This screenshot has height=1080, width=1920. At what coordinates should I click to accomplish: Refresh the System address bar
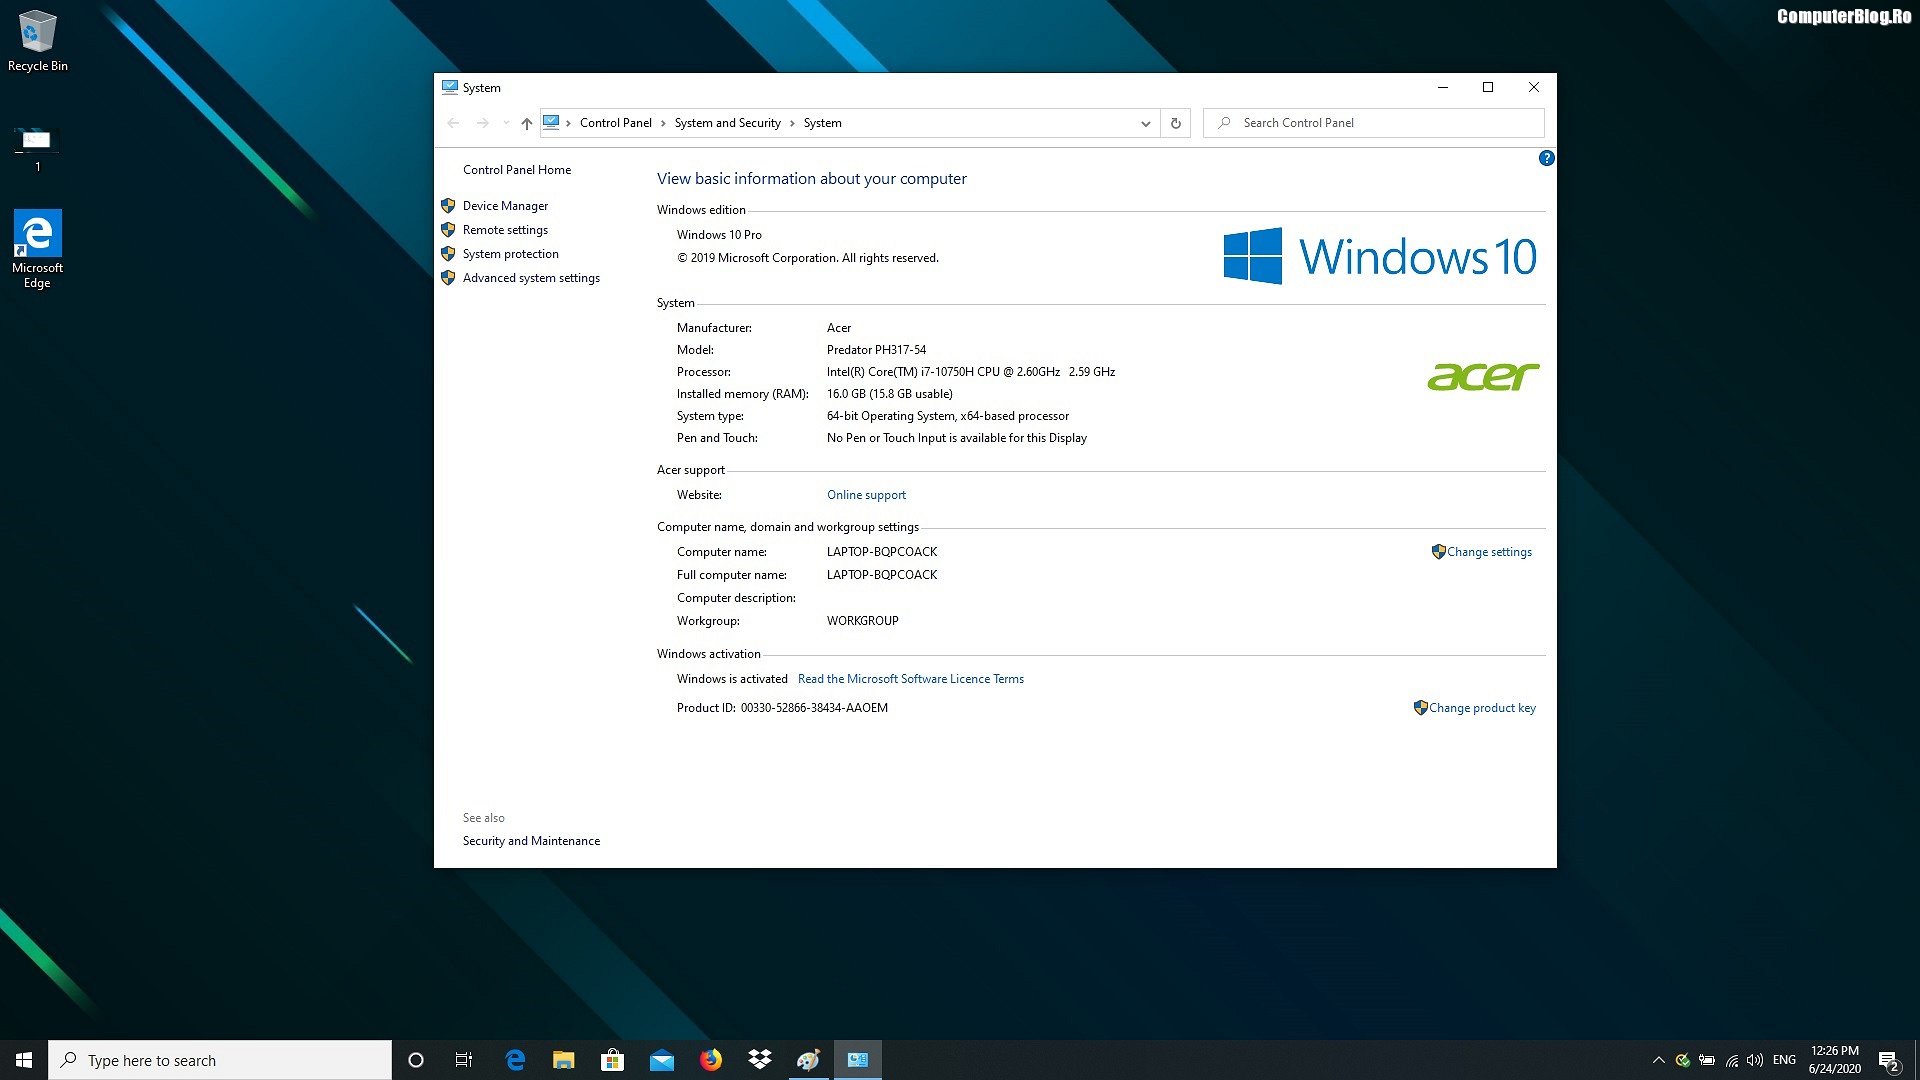point(1176,123)
